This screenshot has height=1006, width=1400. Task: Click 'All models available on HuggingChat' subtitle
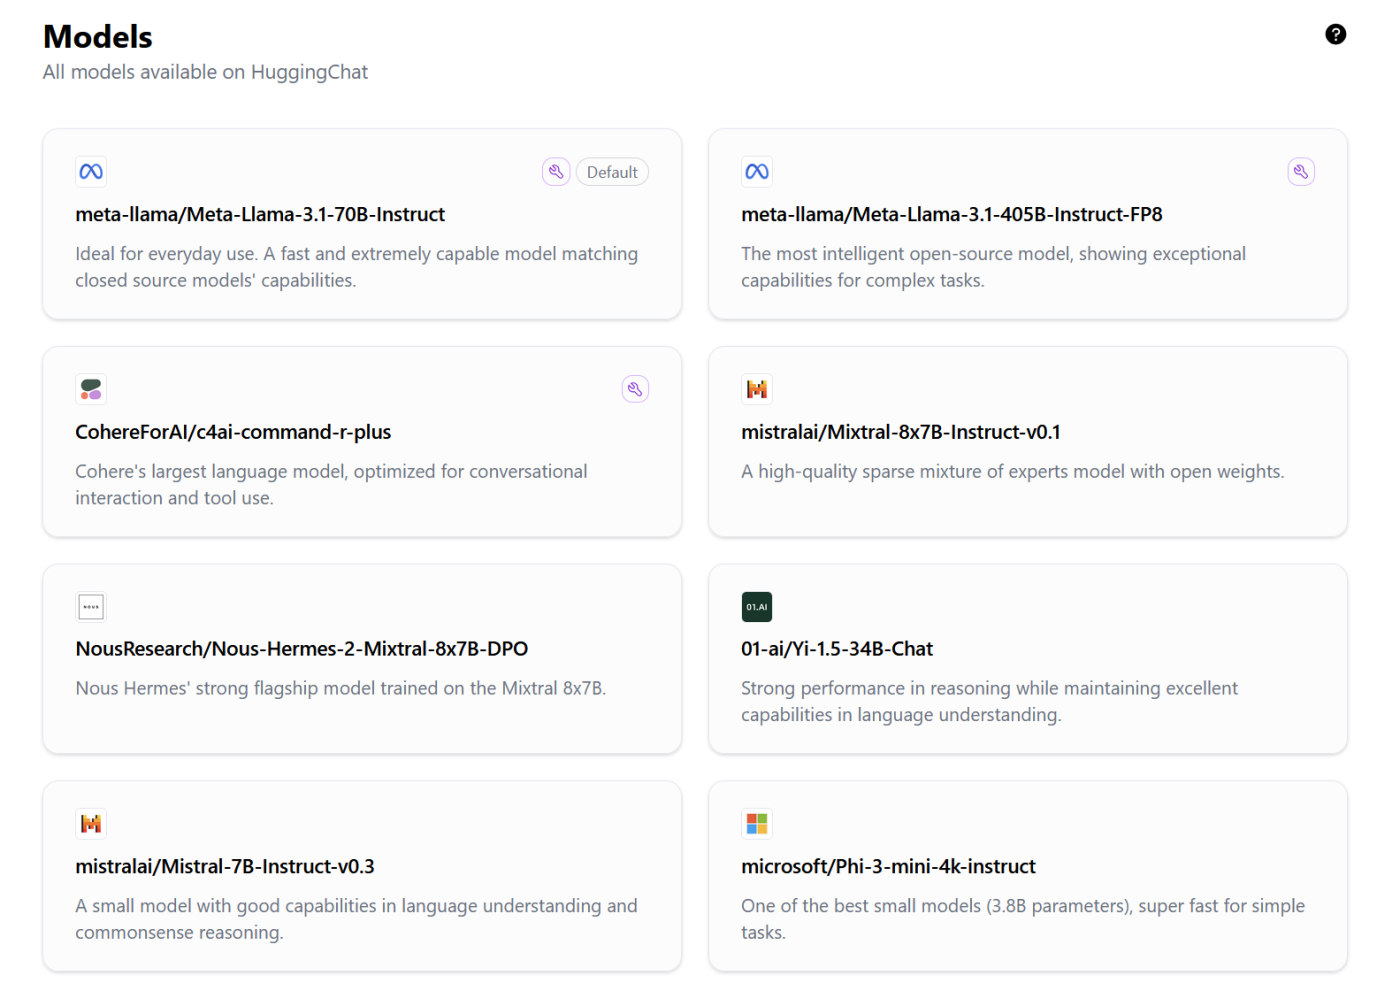click(x=205, y=72)
